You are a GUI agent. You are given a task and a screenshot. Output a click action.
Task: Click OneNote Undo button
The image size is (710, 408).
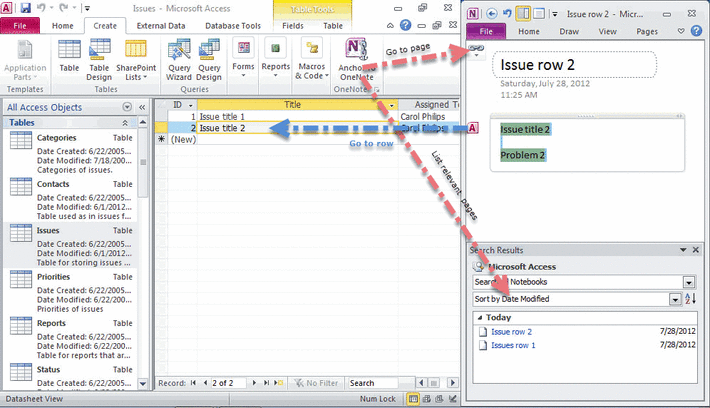(508, 14)
